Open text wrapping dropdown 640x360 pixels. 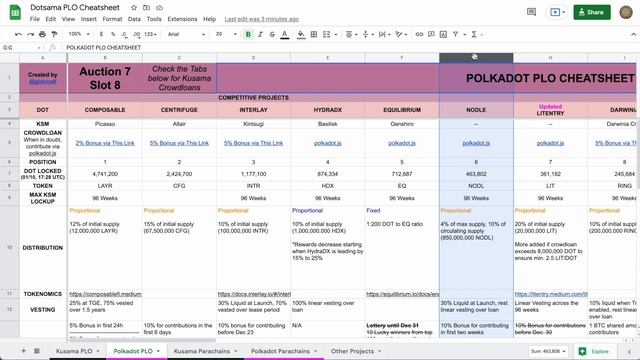[x=384, y=35]
